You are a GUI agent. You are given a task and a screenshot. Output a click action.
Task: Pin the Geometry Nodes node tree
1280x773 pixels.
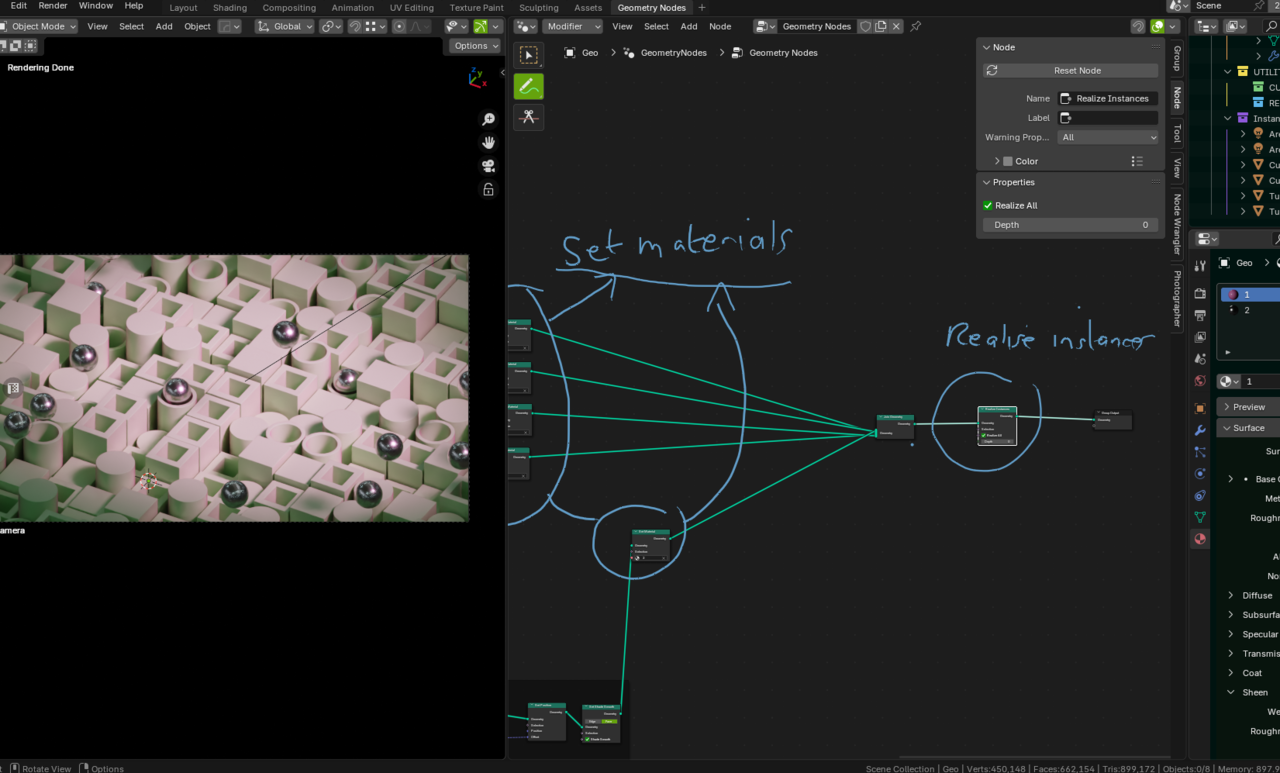(915, 27)
